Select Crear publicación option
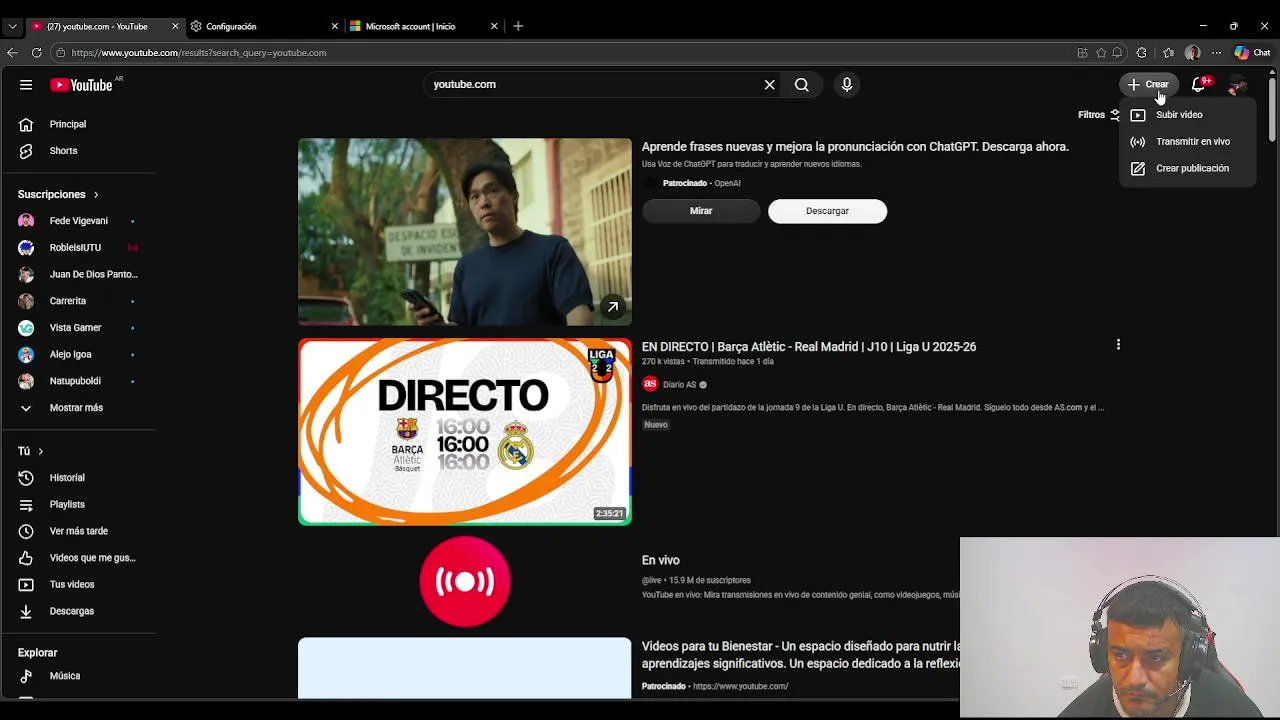The height and width of the screenshot is (720, 1280). (1188, 169)
